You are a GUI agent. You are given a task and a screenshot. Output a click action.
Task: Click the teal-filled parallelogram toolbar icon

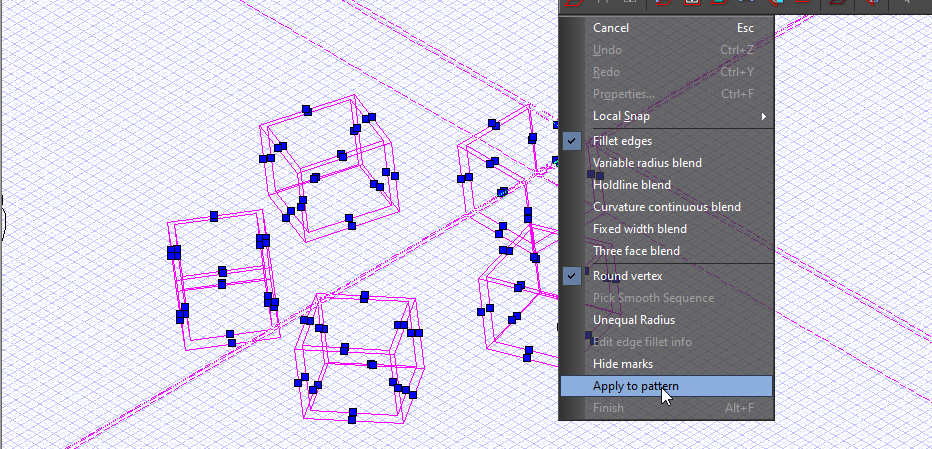[x=720, y=2]
